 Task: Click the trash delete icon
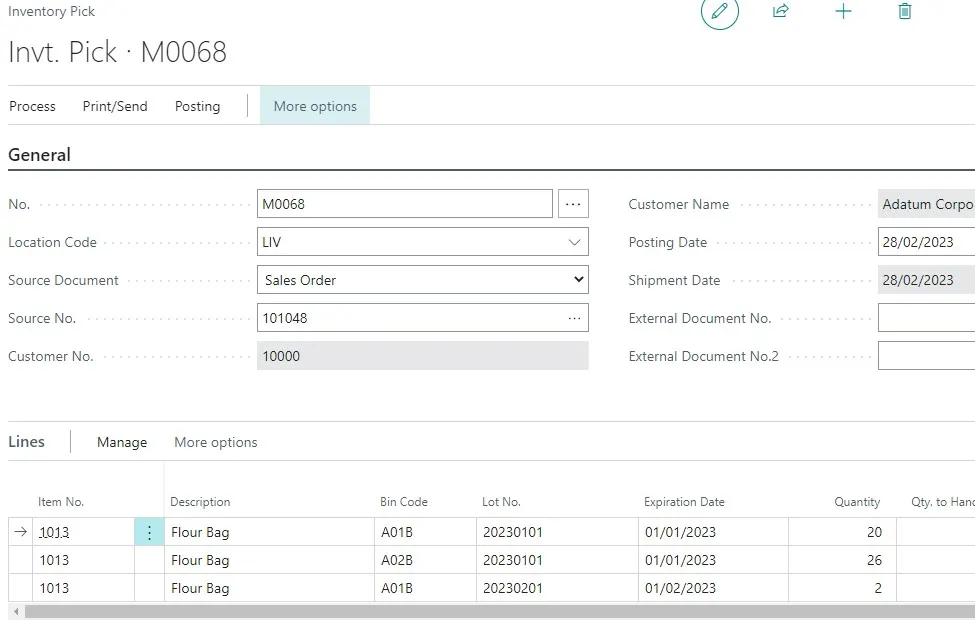(905, 11)
